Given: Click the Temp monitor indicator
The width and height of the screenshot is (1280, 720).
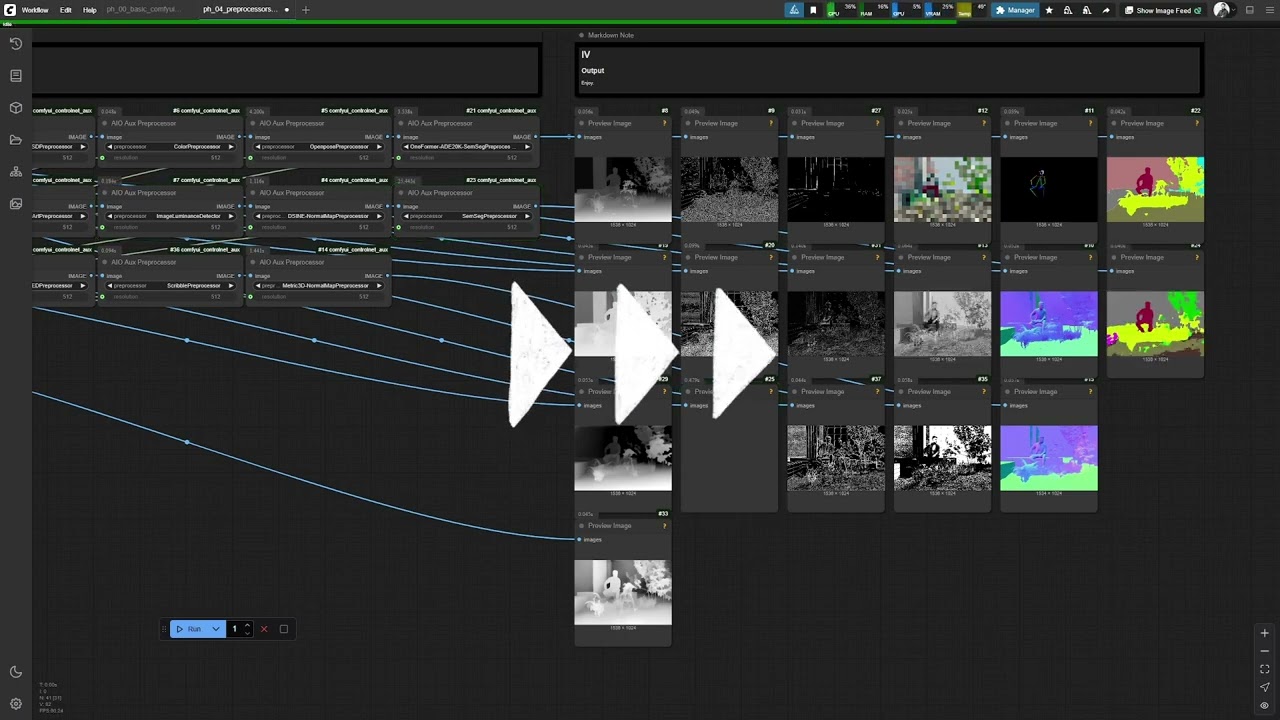Looking at the screenshot, I should pyautogui.click(x=971, y=10).
